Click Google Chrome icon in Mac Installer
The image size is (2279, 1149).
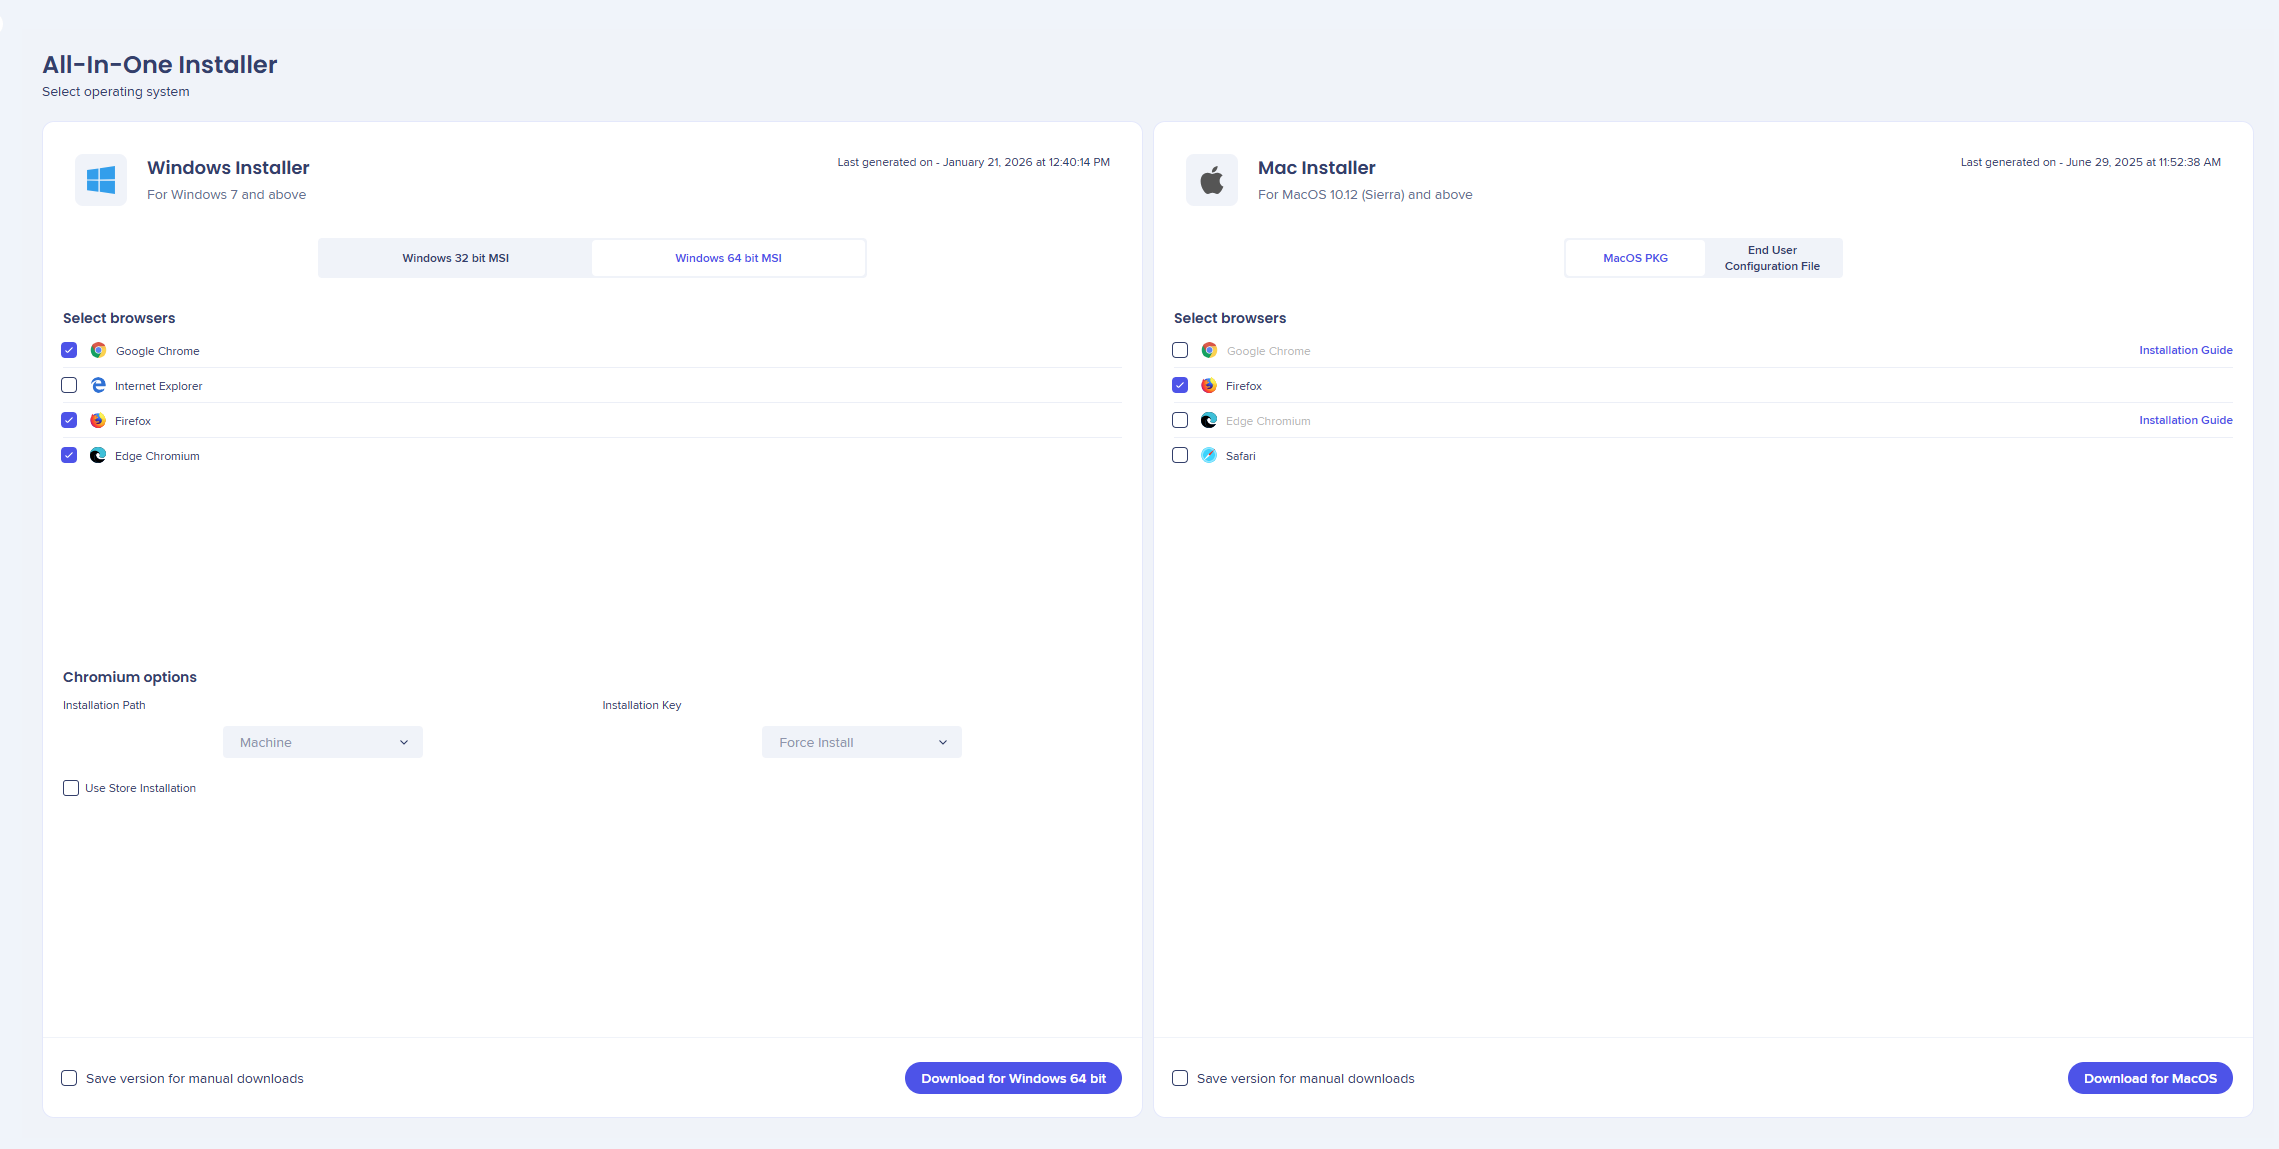coord(1209,350)
